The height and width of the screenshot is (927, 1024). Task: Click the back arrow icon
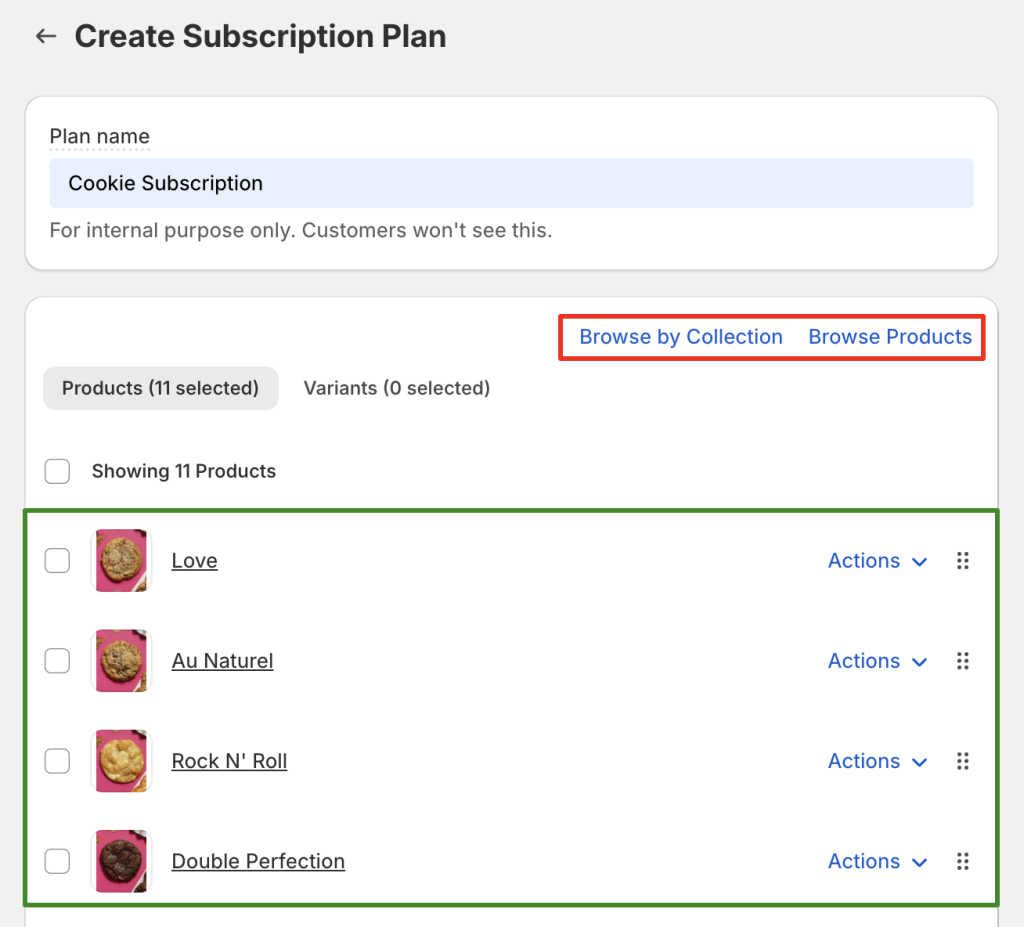[x=45, y=37]
